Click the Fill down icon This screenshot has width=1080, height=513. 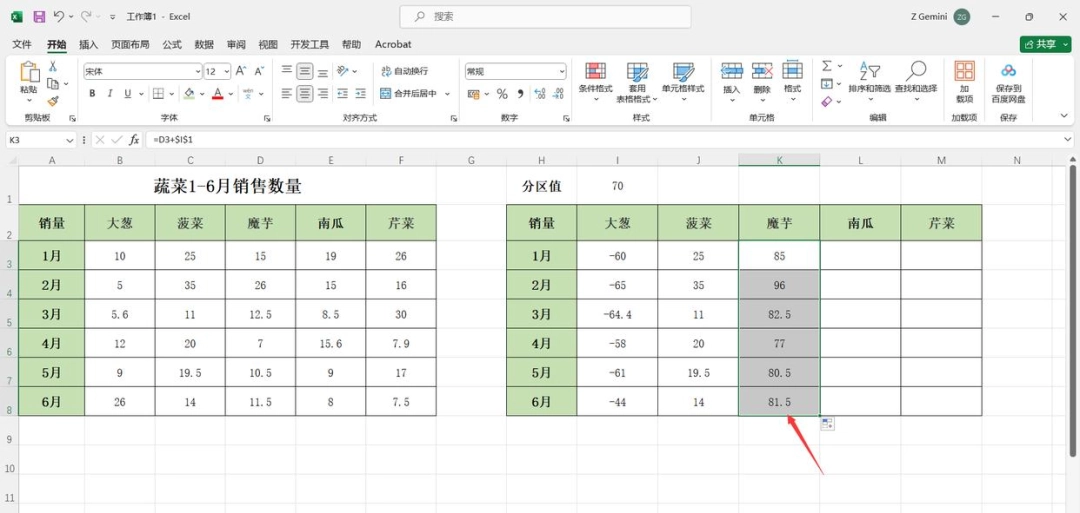827,84
